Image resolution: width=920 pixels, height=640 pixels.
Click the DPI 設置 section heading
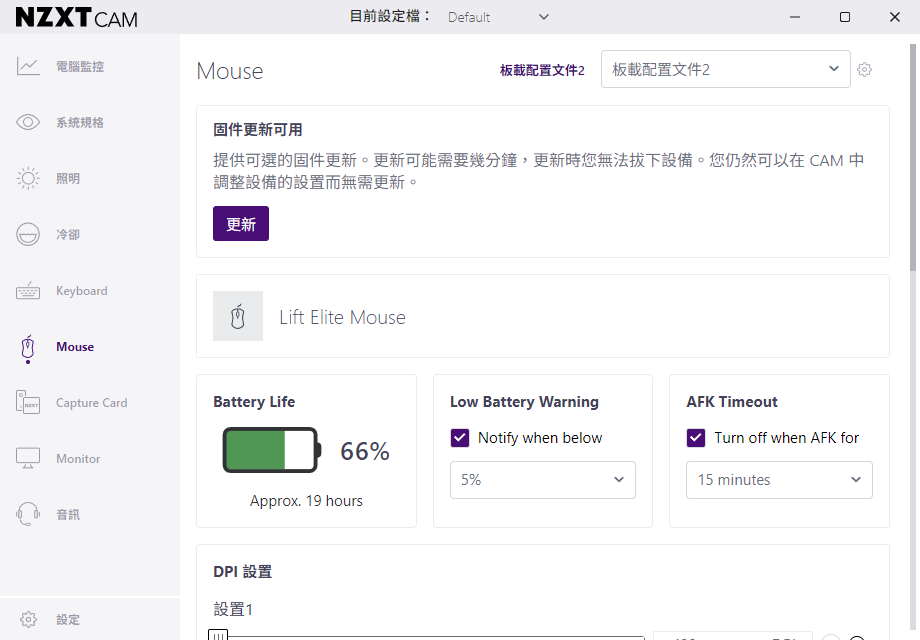pyautogui.click(x=243, y=571)
